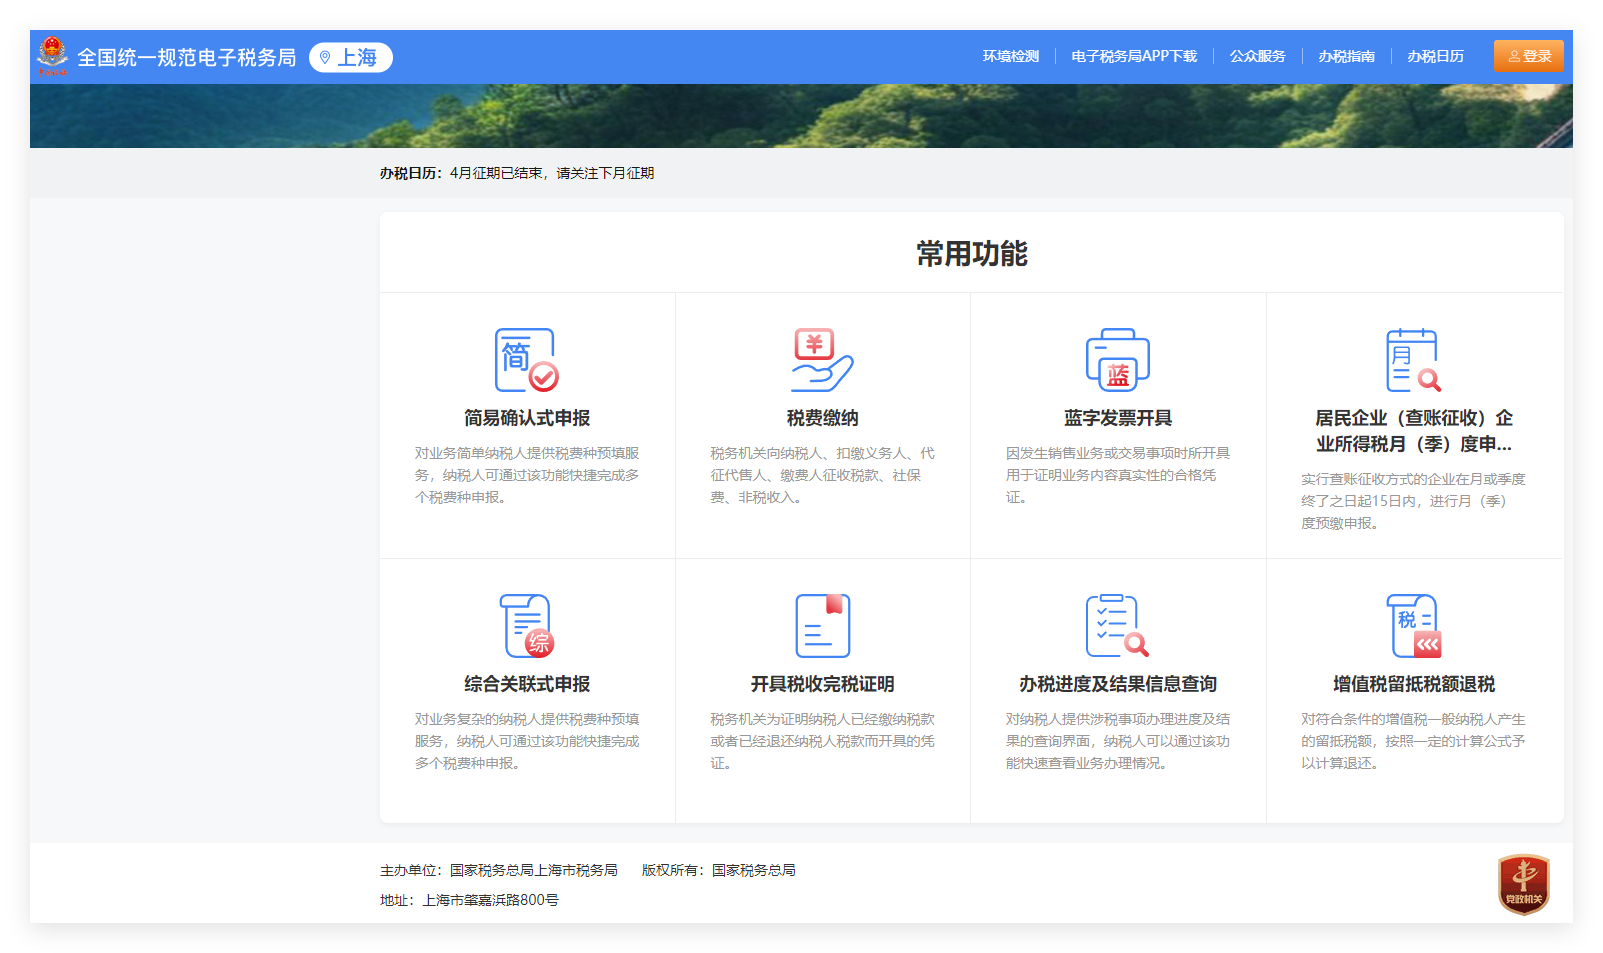
Task: Click the 4月征期已结束 calendar notice text
Action: pyautogui.click(x=552, y=173)
